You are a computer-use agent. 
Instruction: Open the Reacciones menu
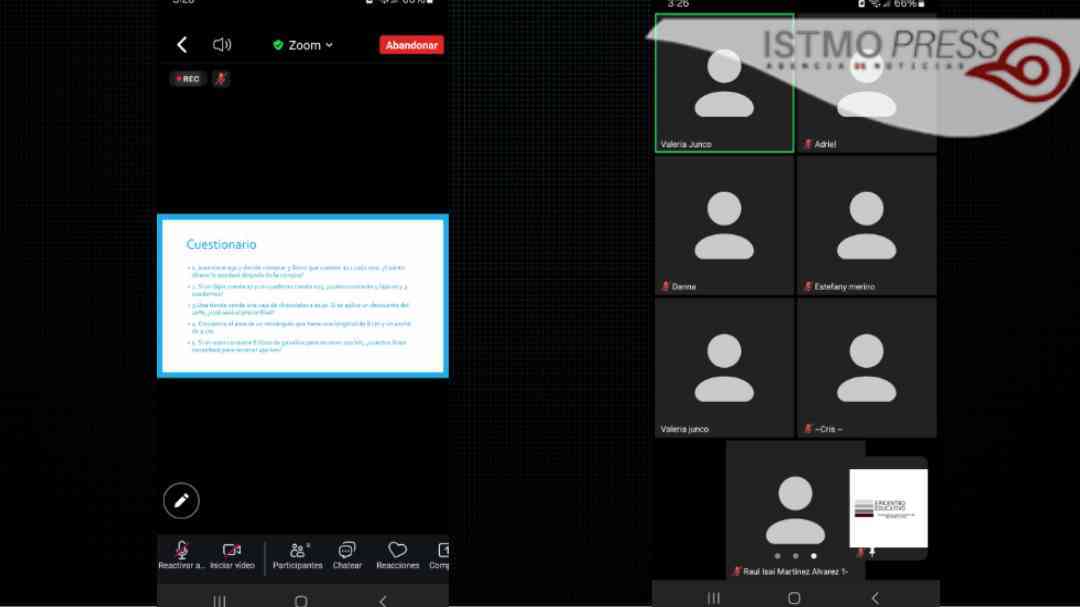click(397, 555)
